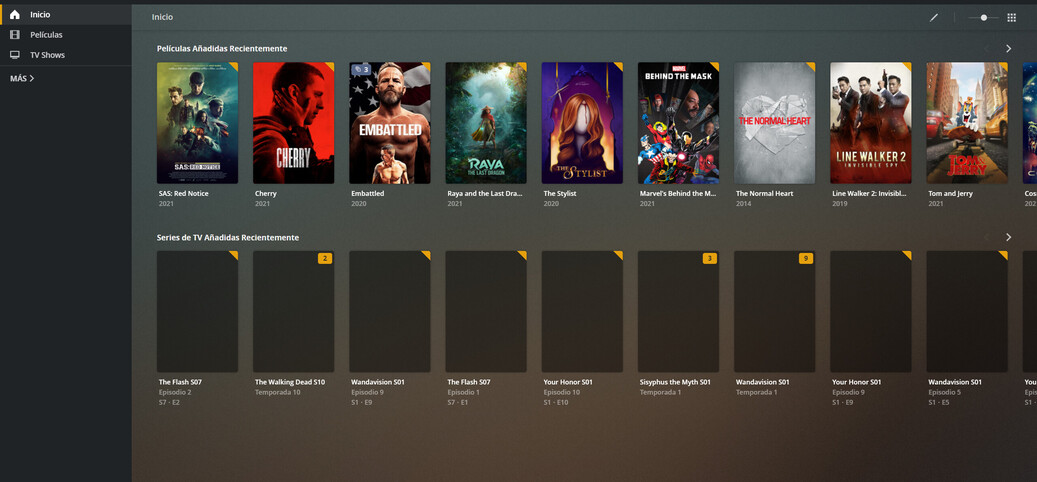Open the Embattled movie poster
The image size is (1037, 482).
tap(390, 123)
